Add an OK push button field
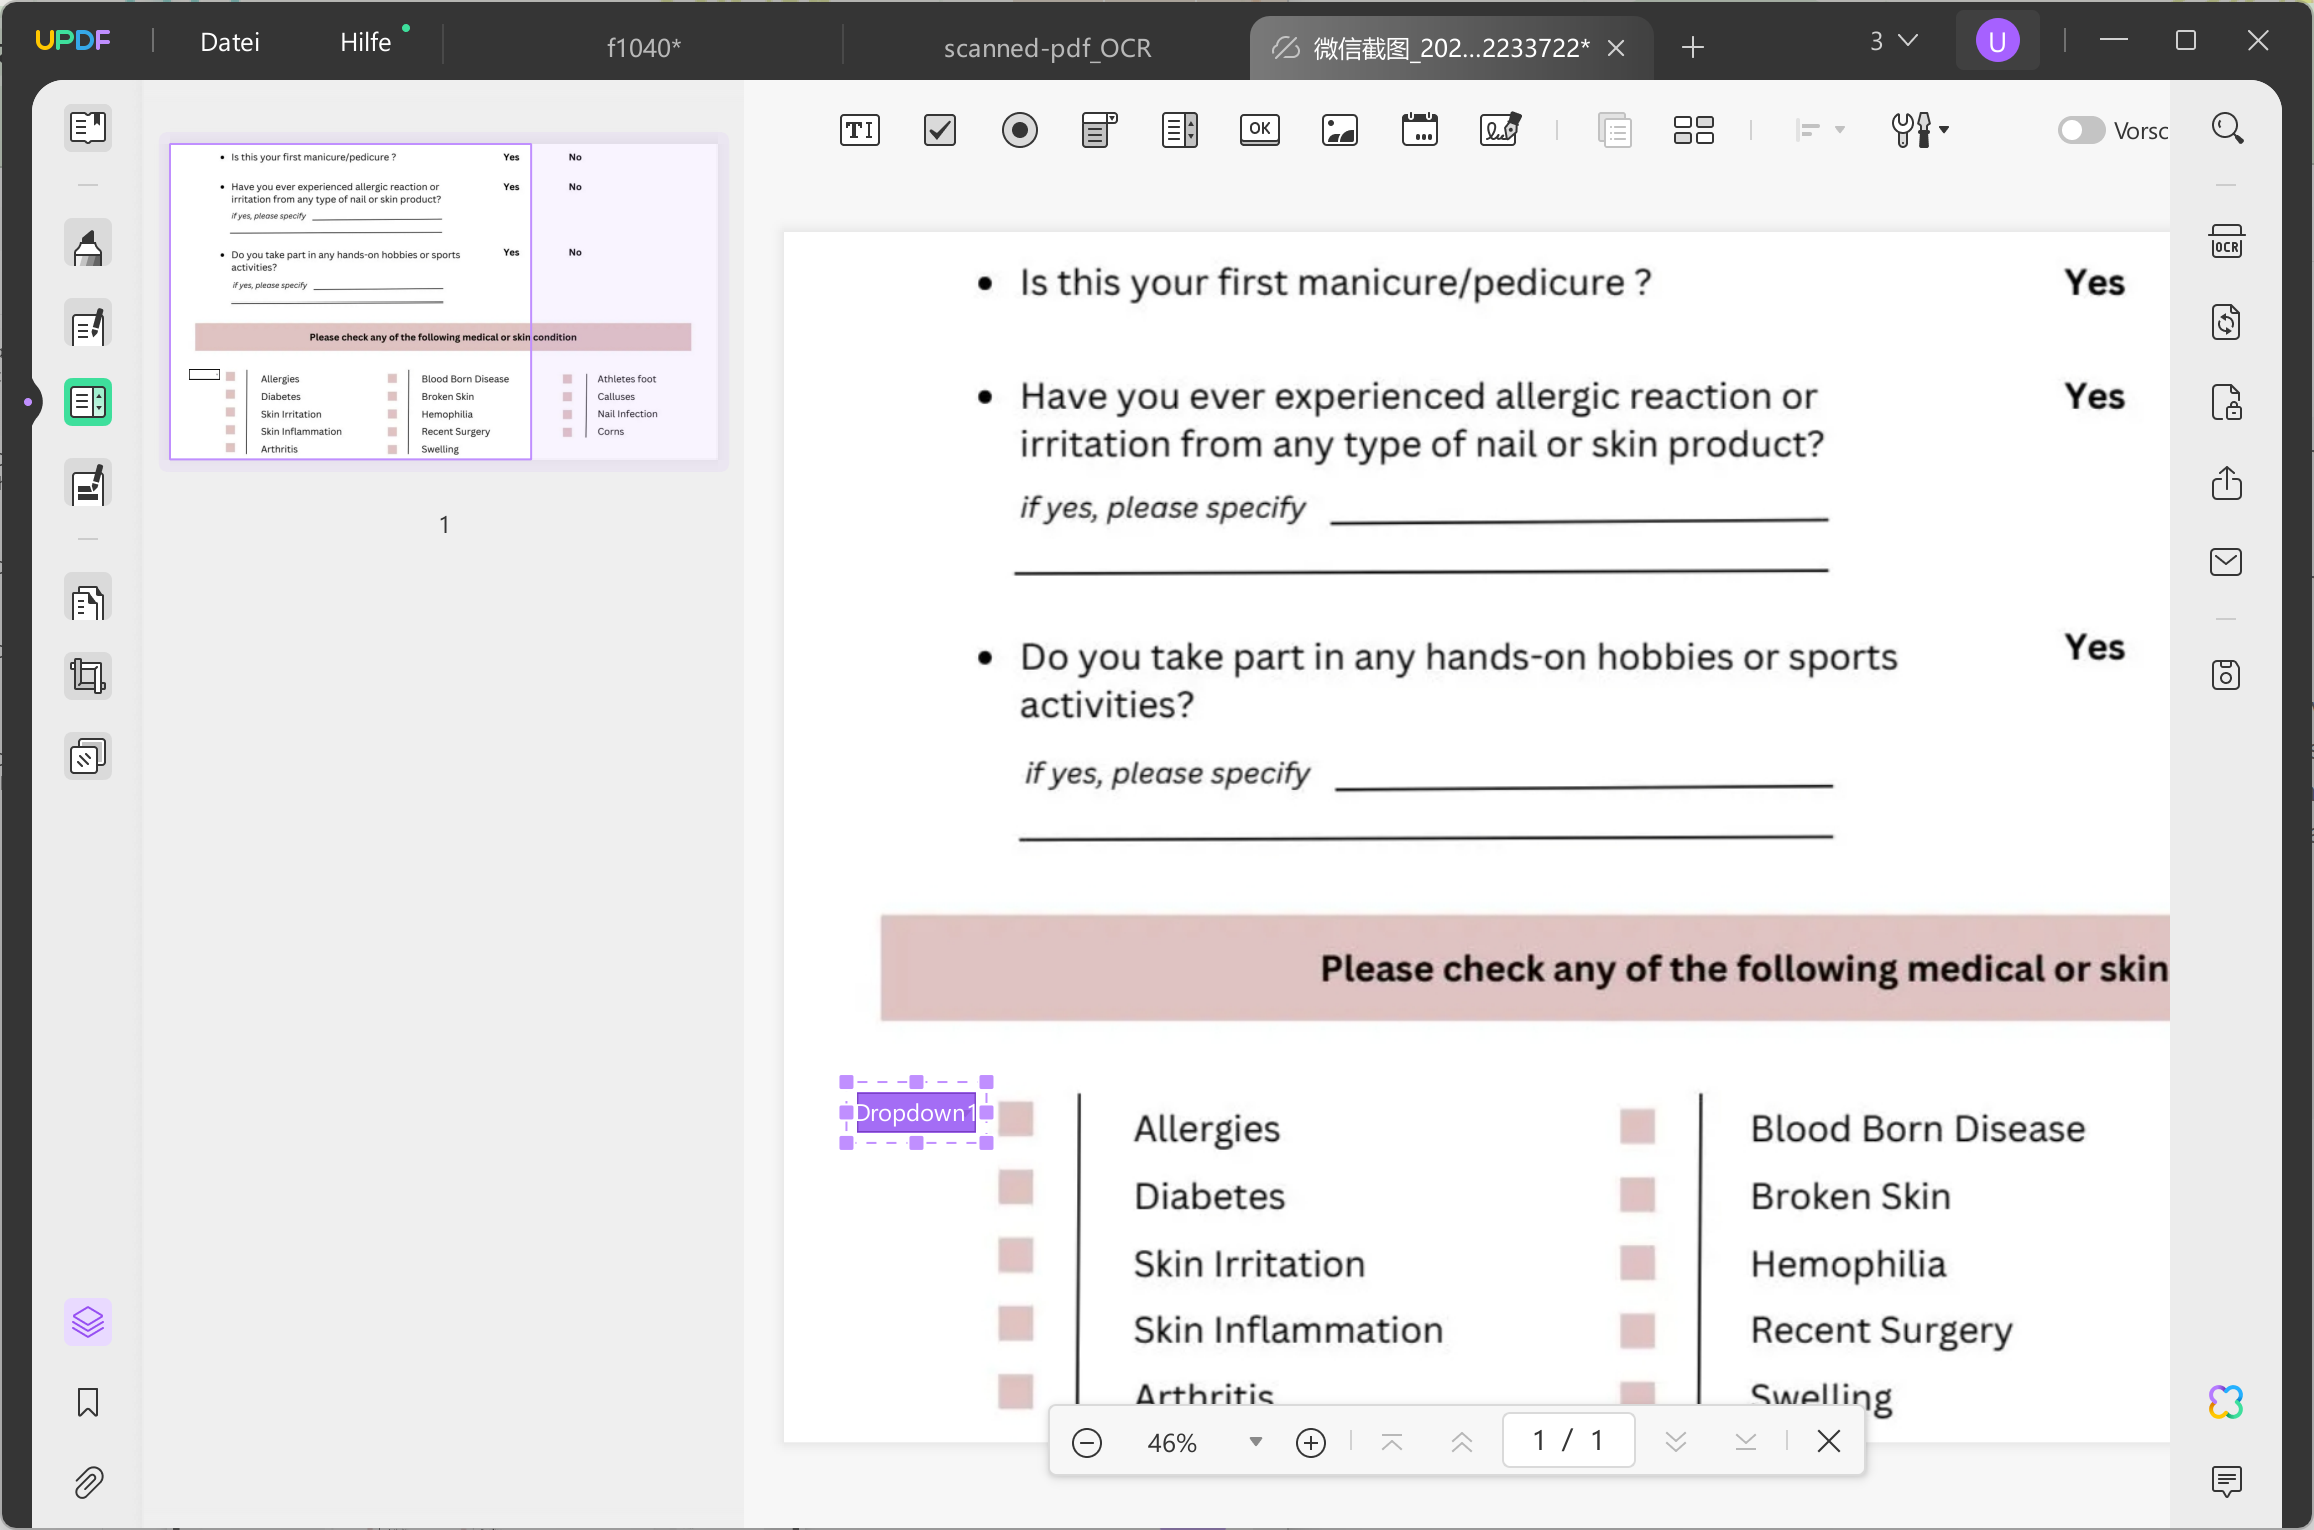This screenshot has width=2314, height=1530. [x=1259, y=130]
